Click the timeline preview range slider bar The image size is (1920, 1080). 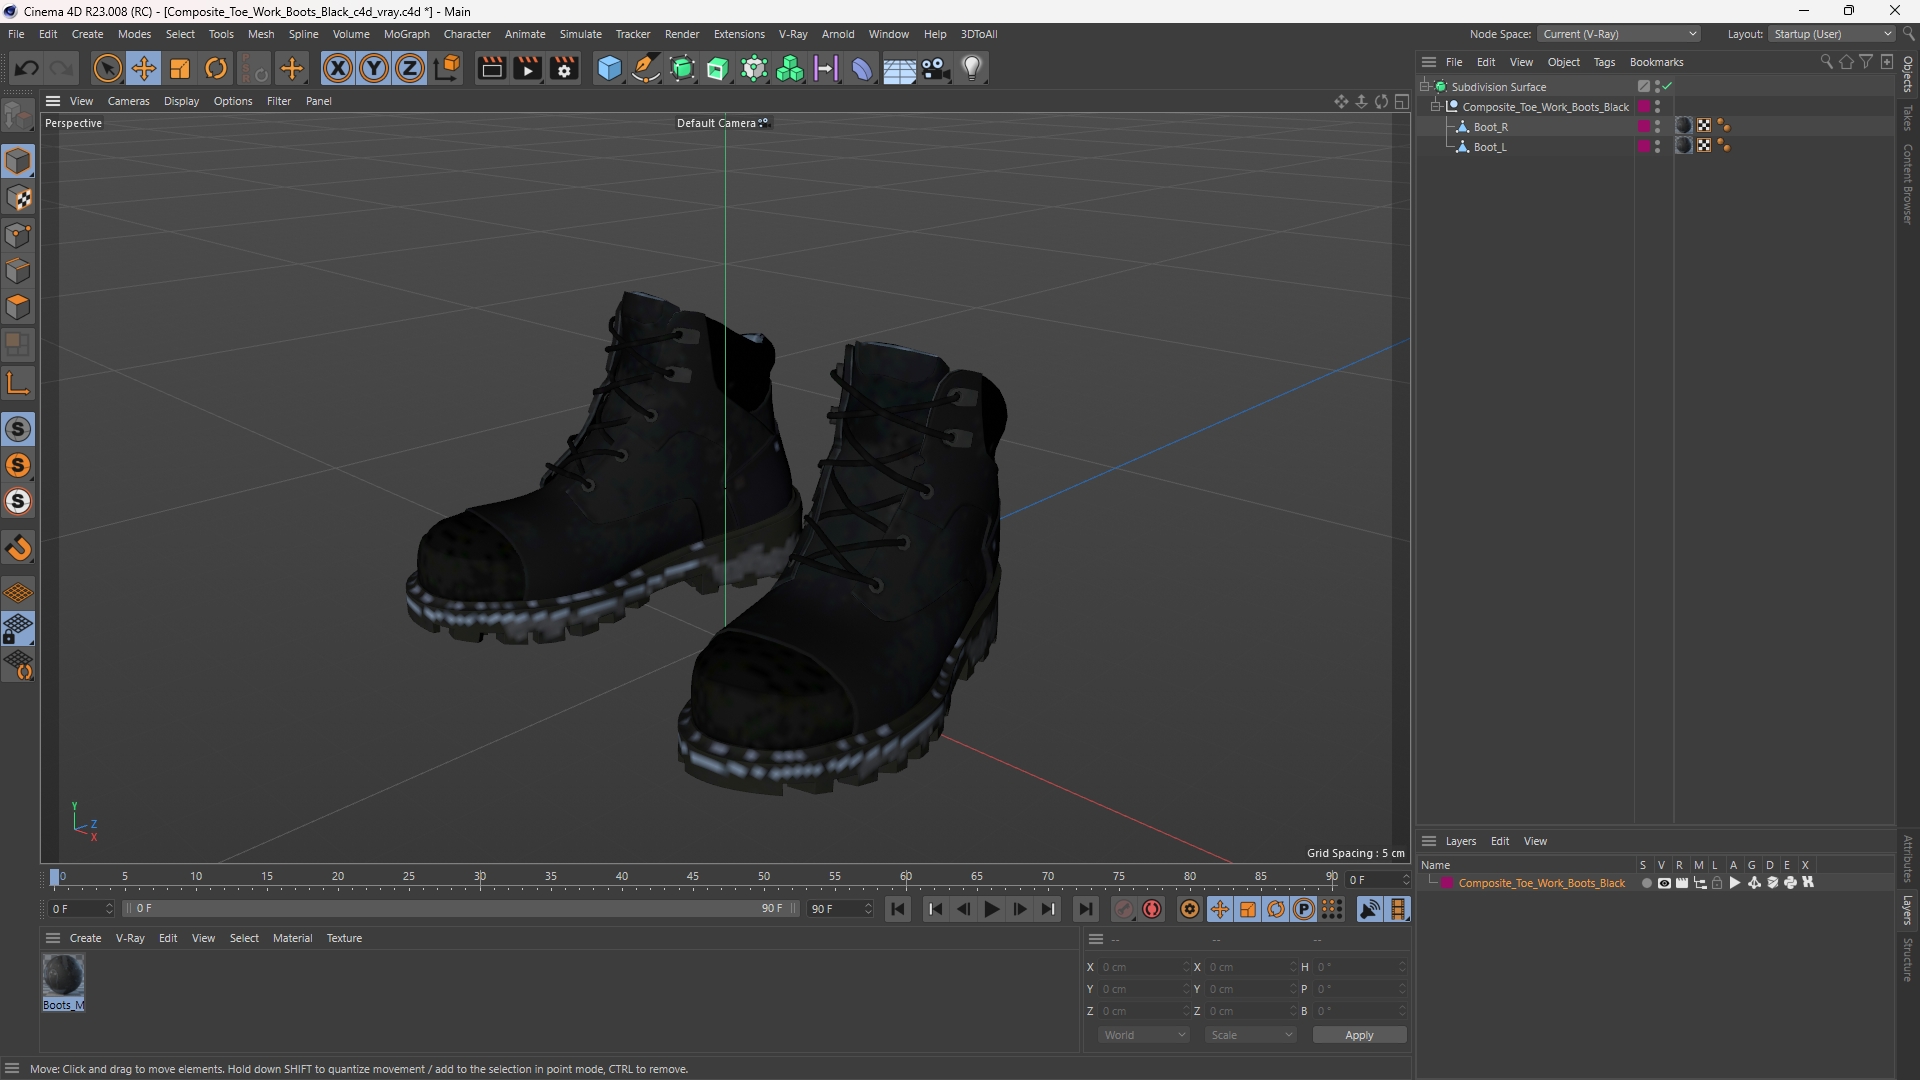[461, 908]
